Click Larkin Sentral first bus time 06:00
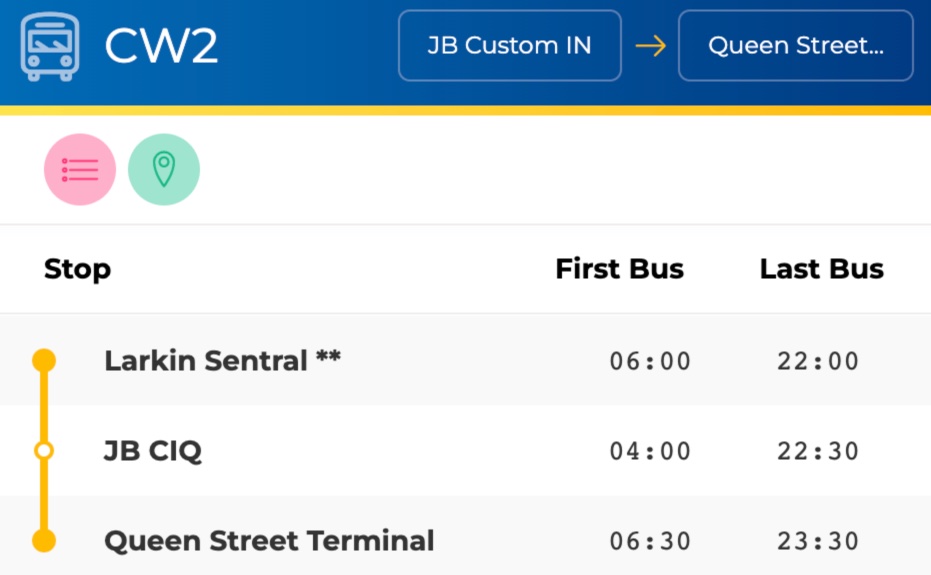 650,361
